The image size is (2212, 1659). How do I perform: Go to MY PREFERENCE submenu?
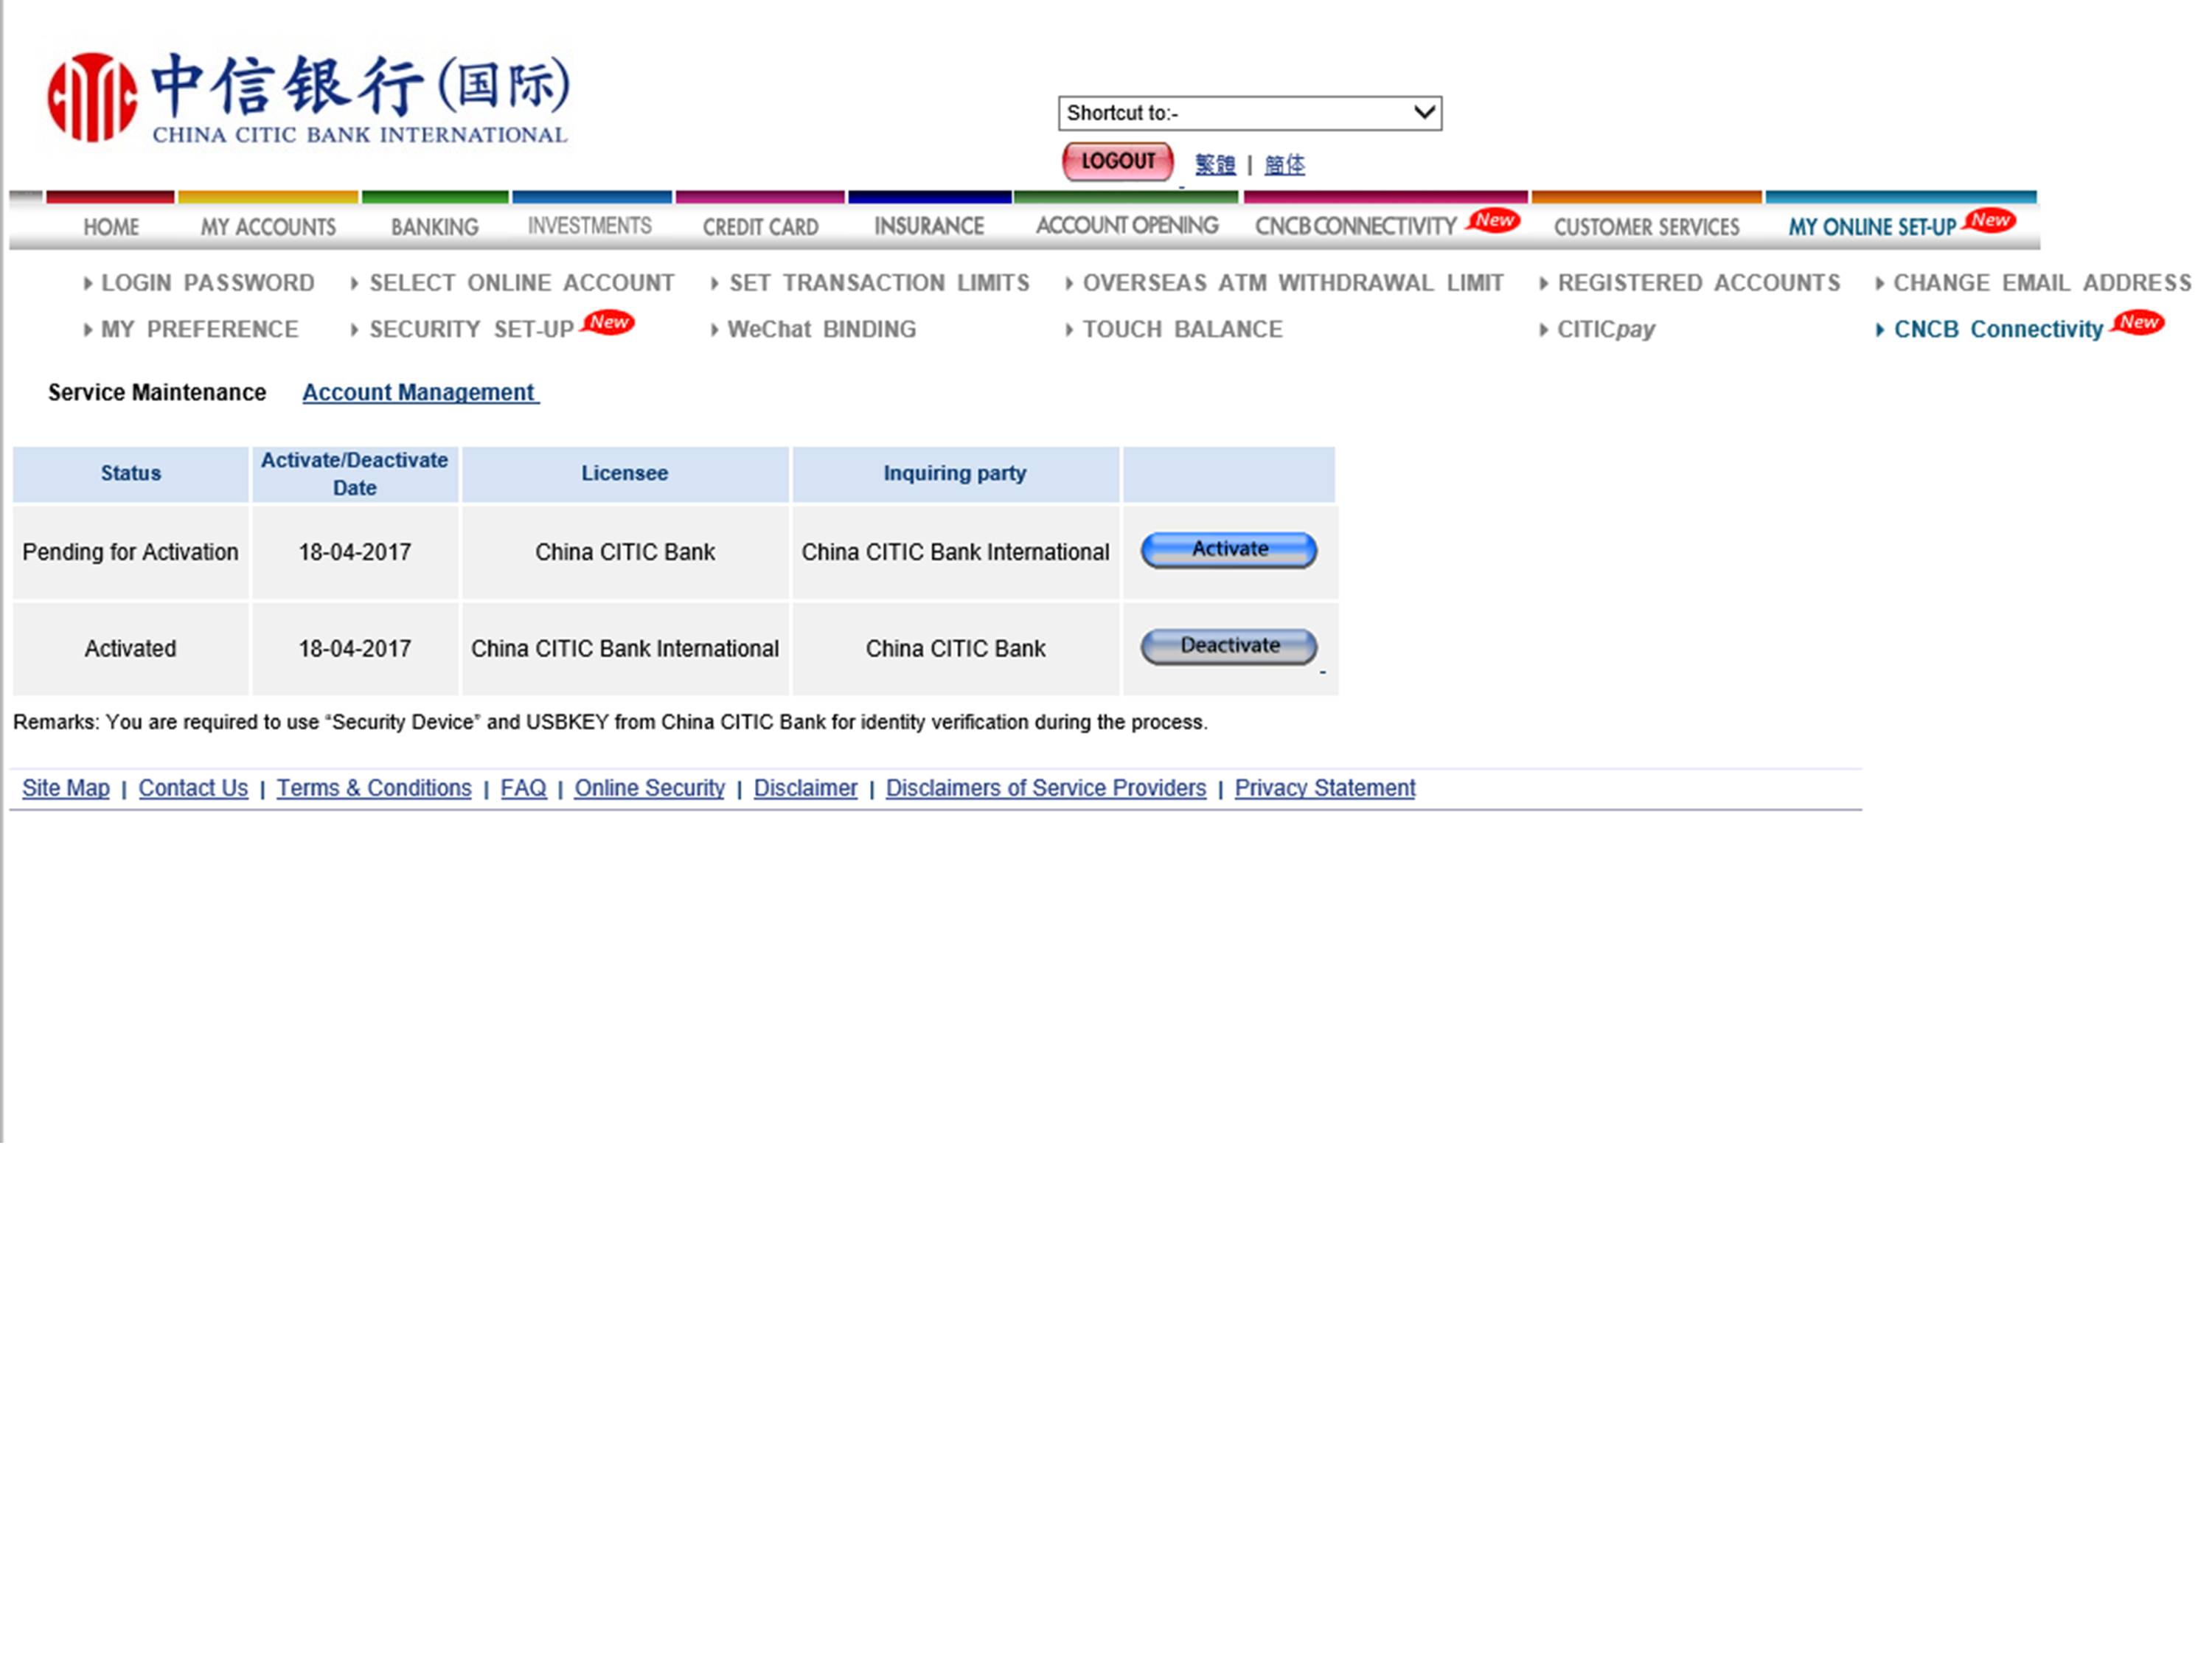coord(200,329)
